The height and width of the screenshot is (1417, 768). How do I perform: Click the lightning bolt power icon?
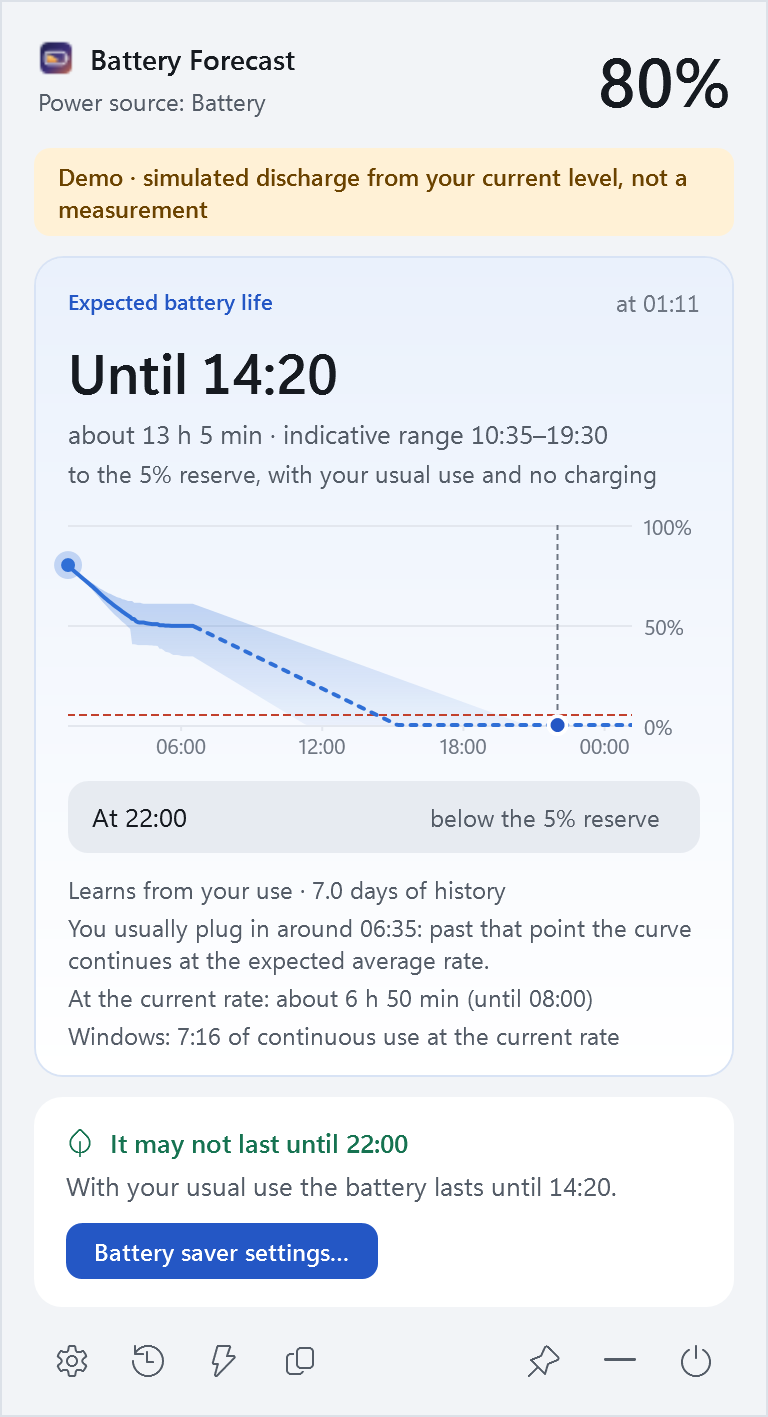(224, 1361)
